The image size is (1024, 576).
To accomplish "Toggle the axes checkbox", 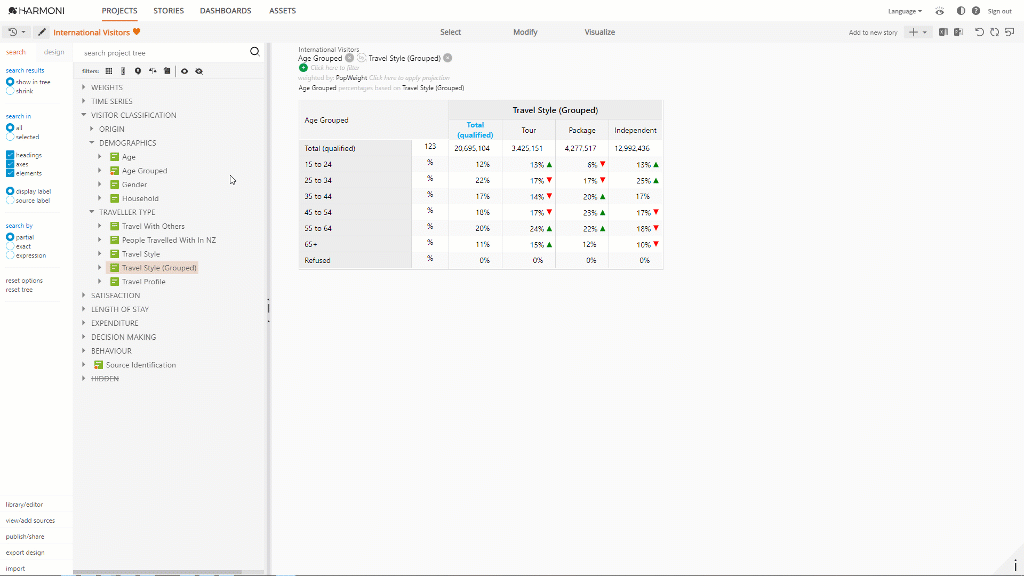I will click(x=10, y=164).
